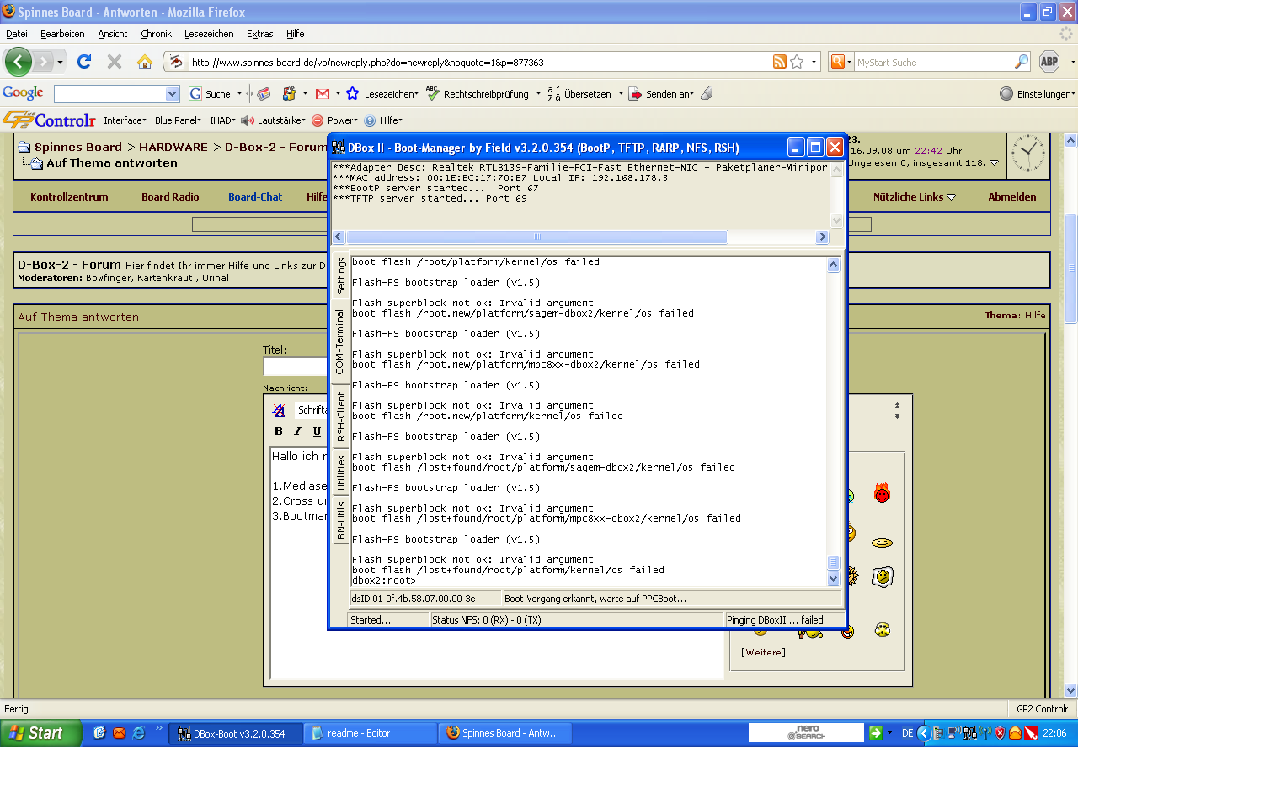Toggle bold formatting in message editor
Viewport: 1280px width, 800px height.
click(278, 431)
